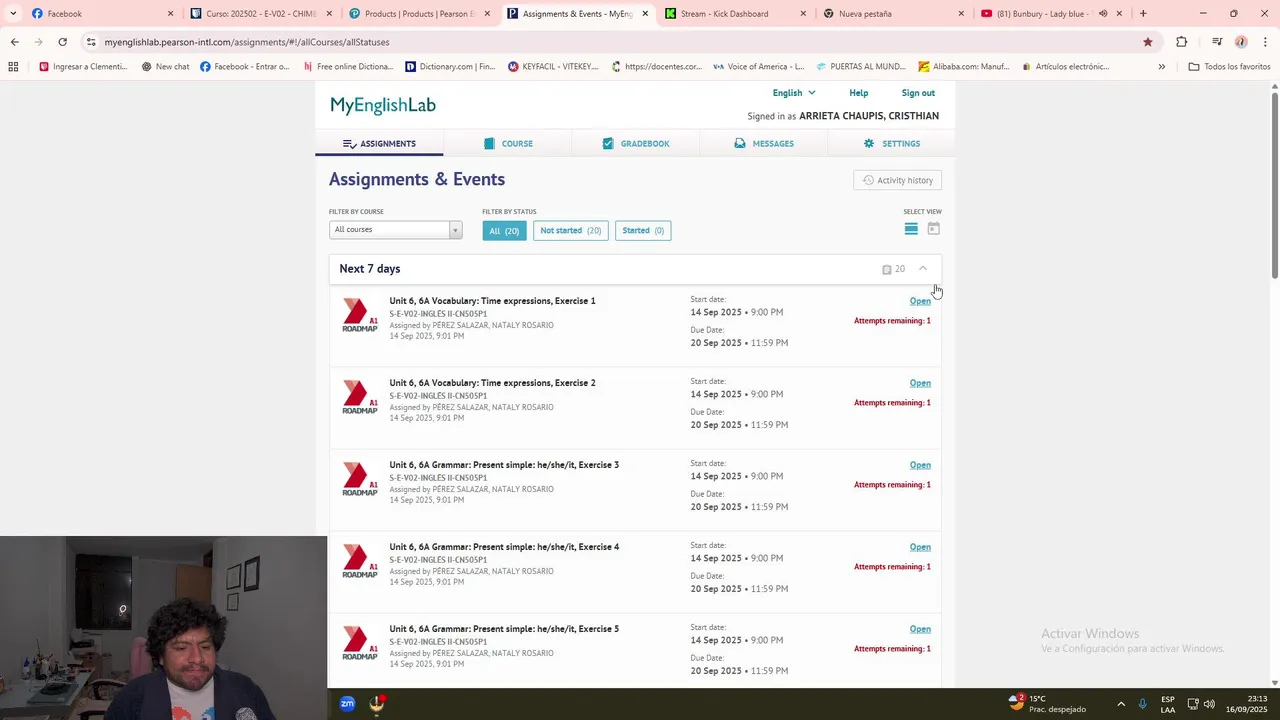The width and height of the screenshot is (1280, 720).
Task: Open Vocabulary Time expressions Exercise 1
Action: coord(920,301)
